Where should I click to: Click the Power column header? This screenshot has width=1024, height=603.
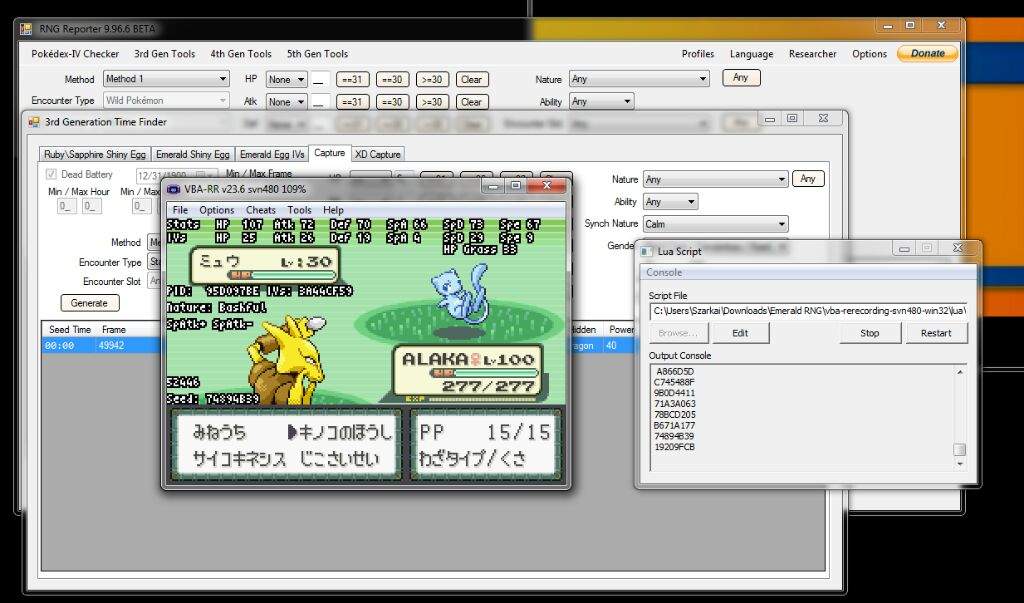tap(621, 329)
